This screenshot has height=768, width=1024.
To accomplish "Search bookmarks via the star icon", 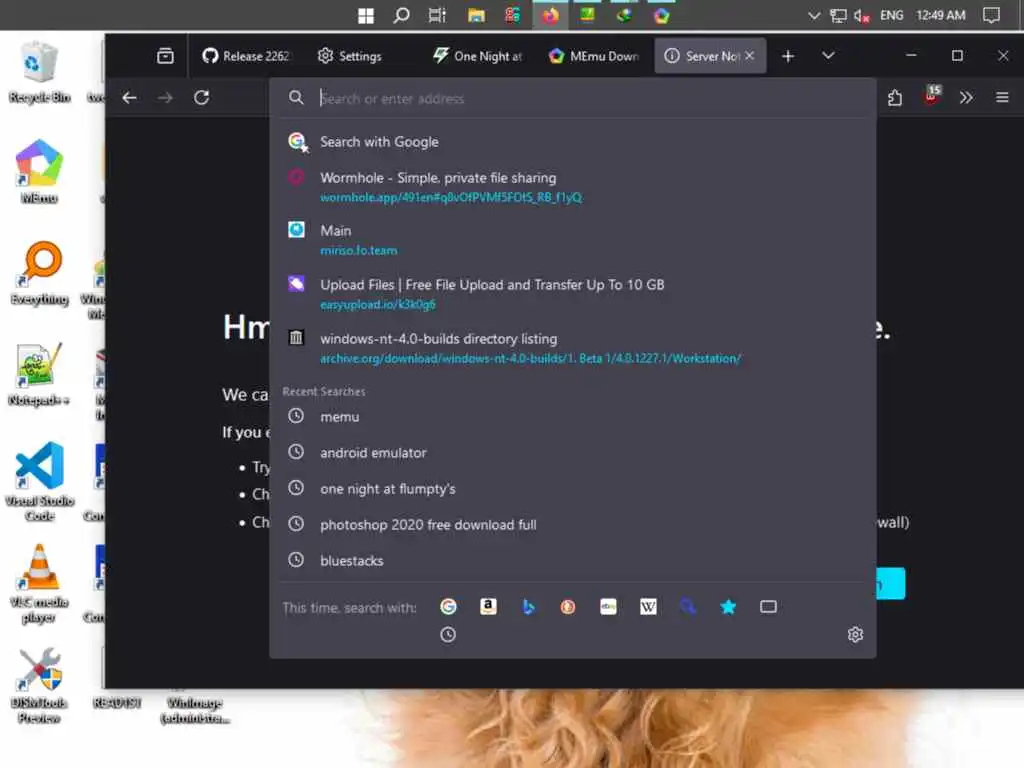I will click(728, 607).
